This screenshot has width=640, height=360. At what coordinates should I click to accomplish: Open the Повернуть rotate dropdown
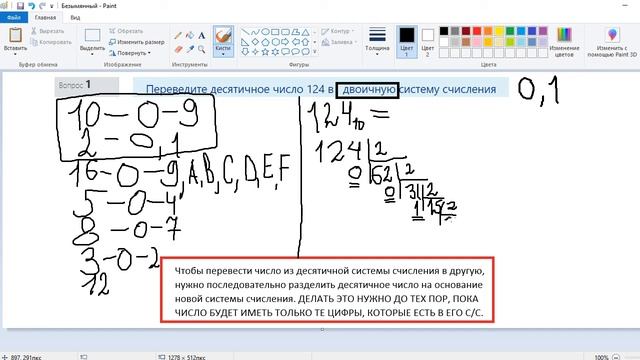(130, 53)
